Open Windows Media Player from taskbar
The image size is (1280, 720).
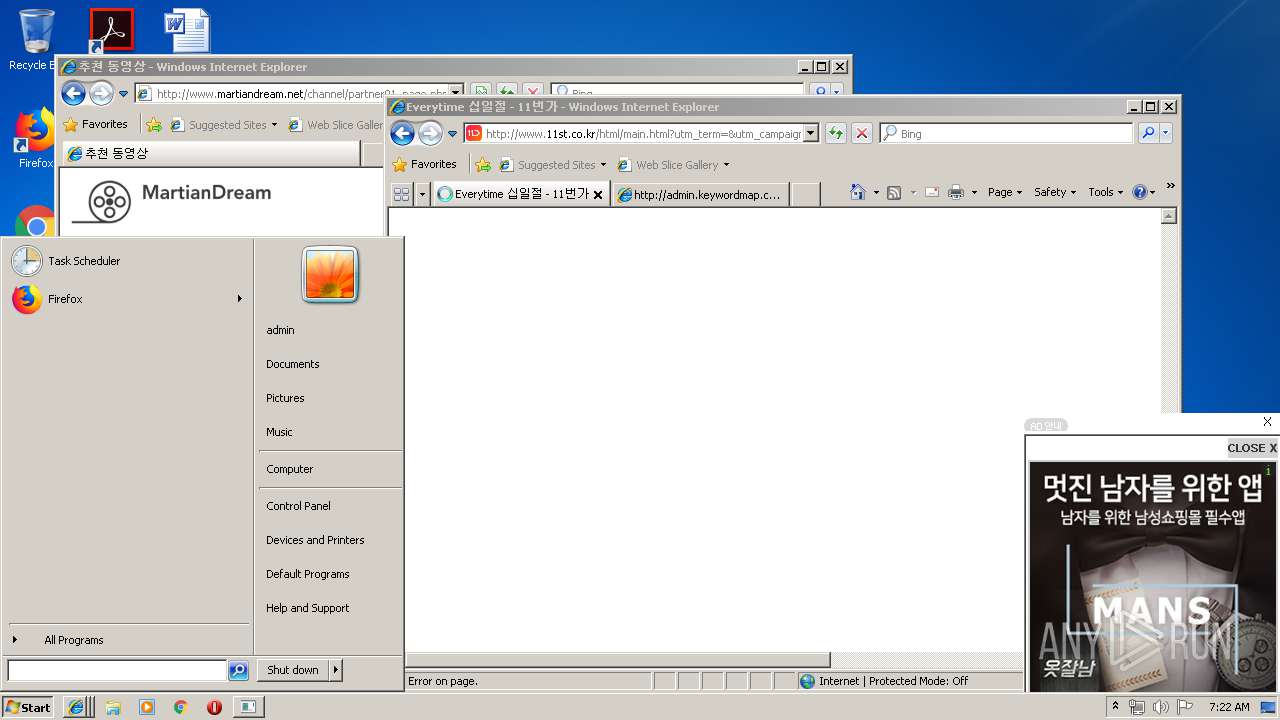click(147, 707)
